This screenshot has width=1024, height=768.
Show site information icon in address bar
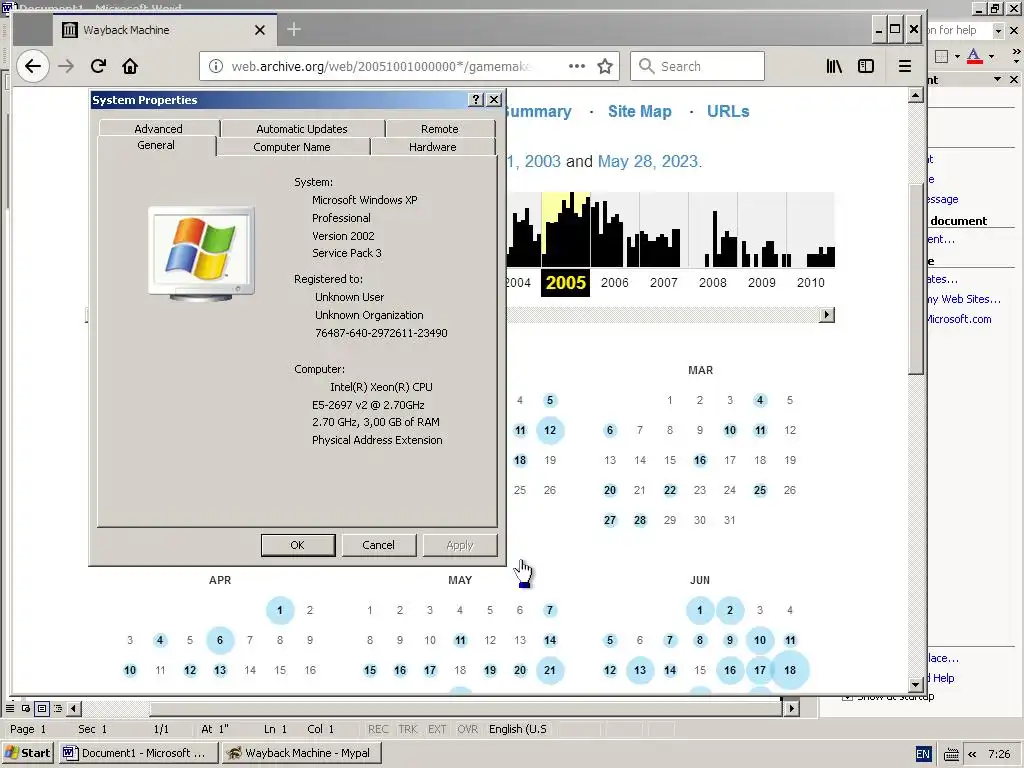point(216,66)
